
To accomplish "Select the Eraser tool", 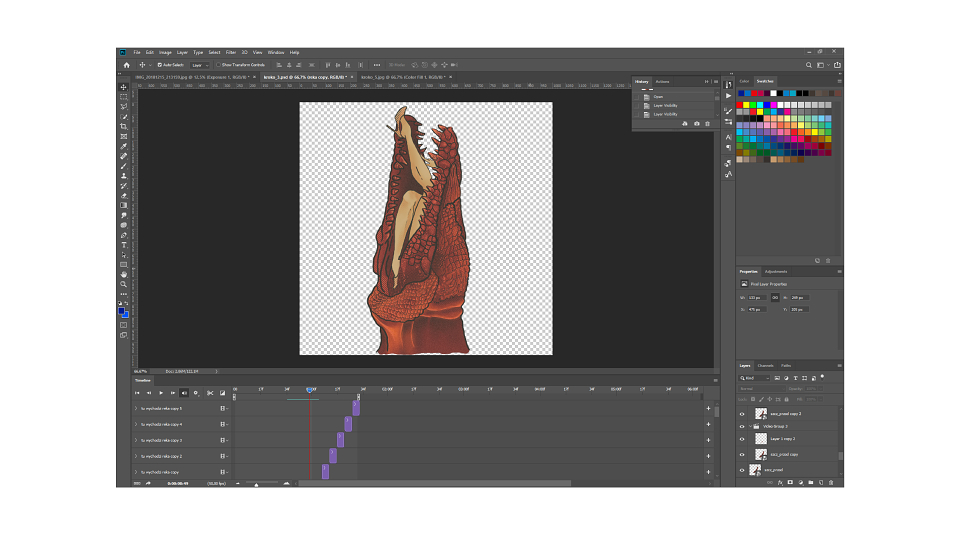I will 124,196.
